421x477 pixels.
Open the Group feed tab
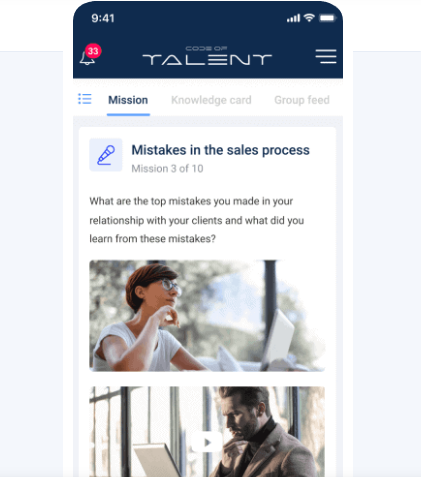[302, 100]
